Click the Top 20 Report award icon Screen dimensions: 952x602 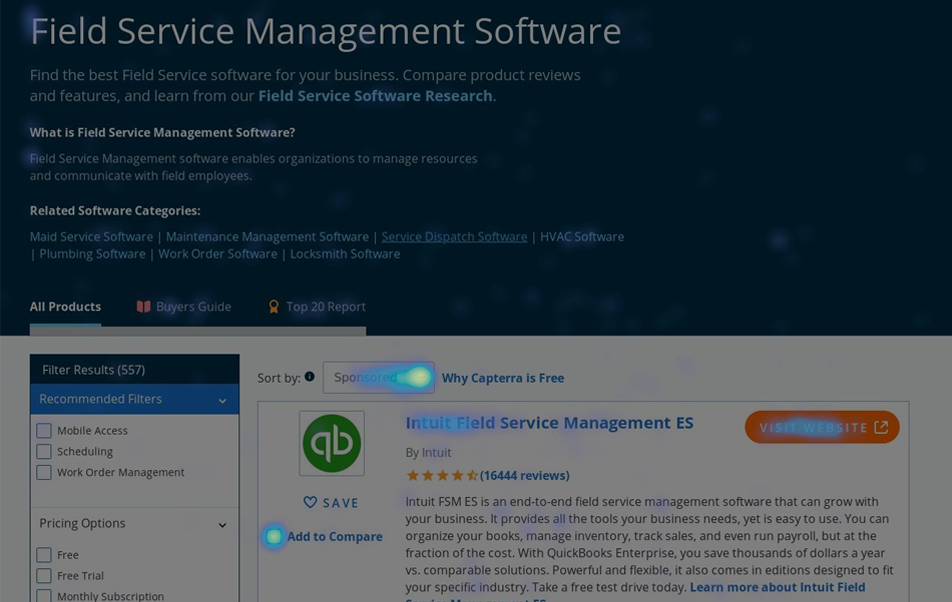click(274, 306)
